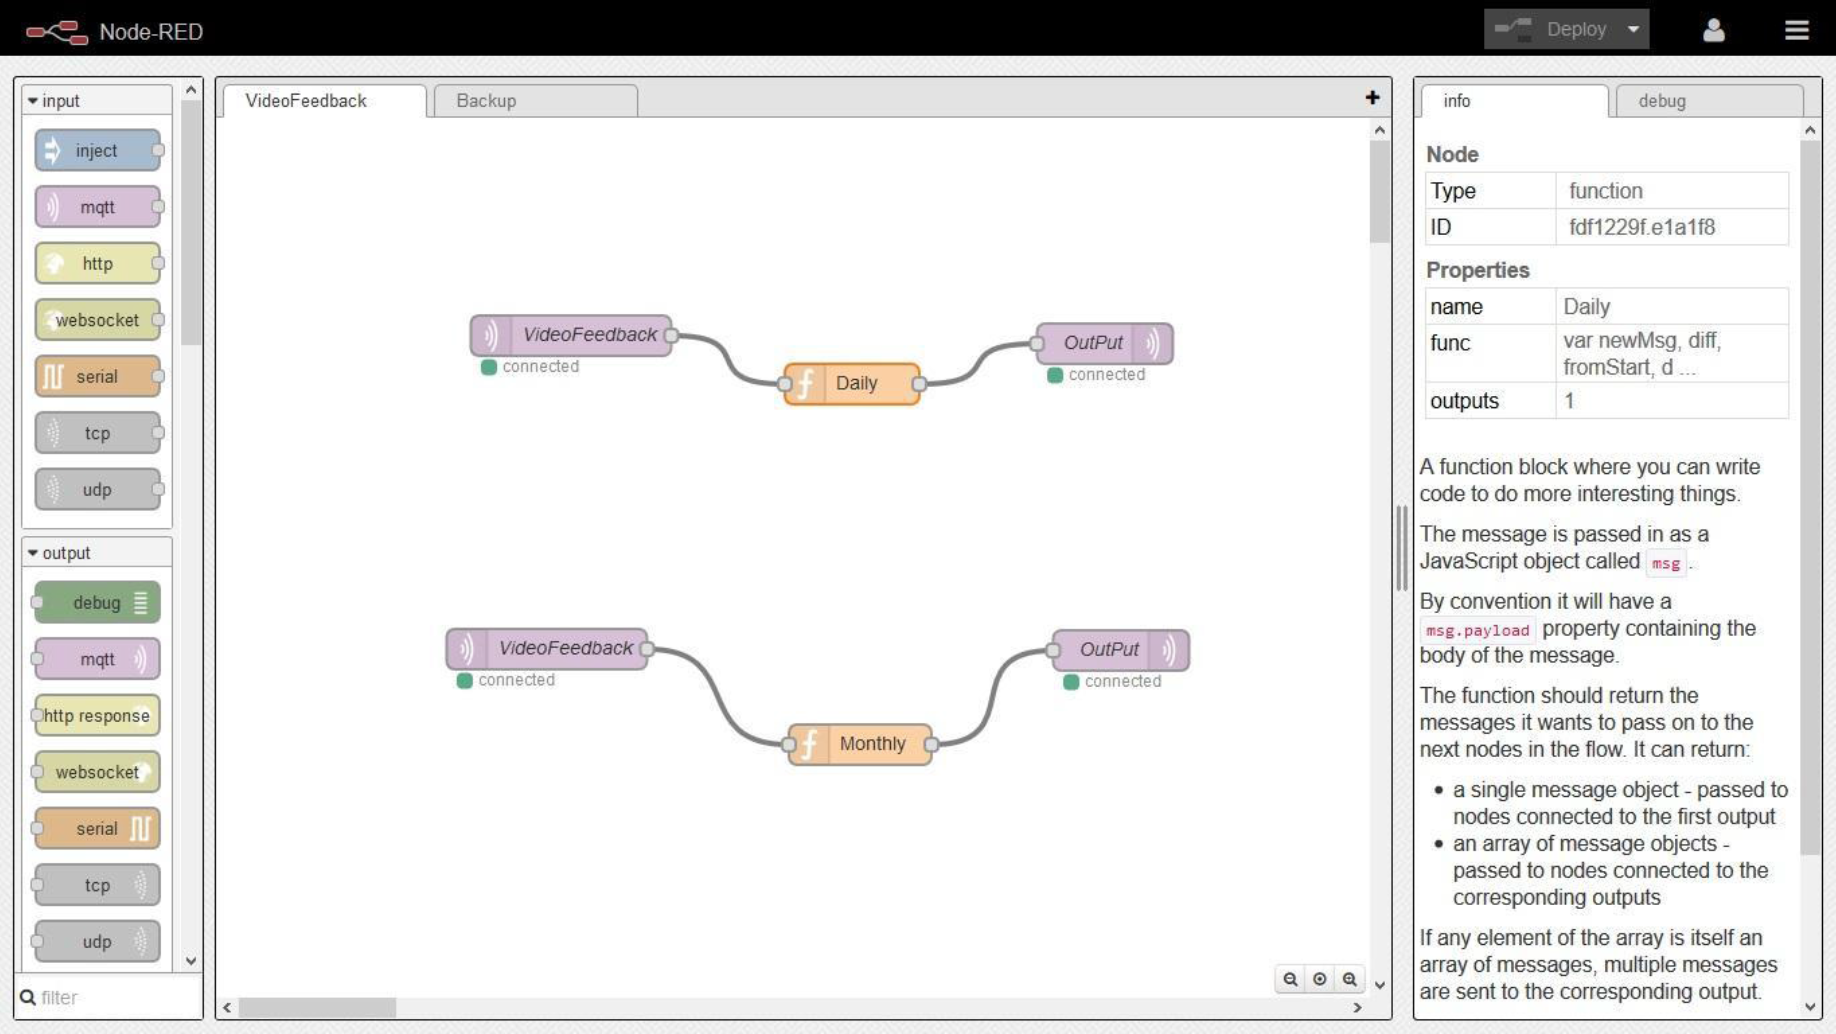Click the canvas horizontal scrollbar thumb
Screen dimensions: 1836x1034
[x=317, y=1007]
